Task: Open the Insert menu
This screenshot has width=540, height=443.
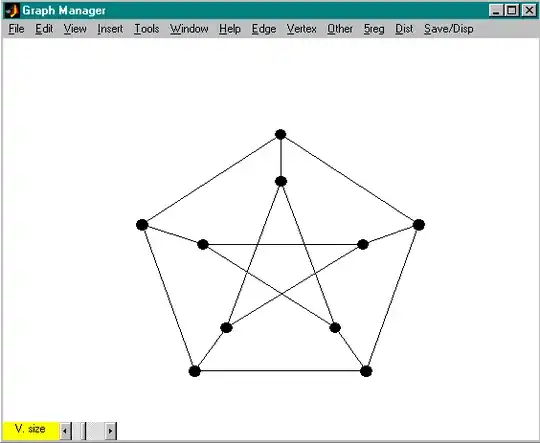Action: (x=110, y=29)
